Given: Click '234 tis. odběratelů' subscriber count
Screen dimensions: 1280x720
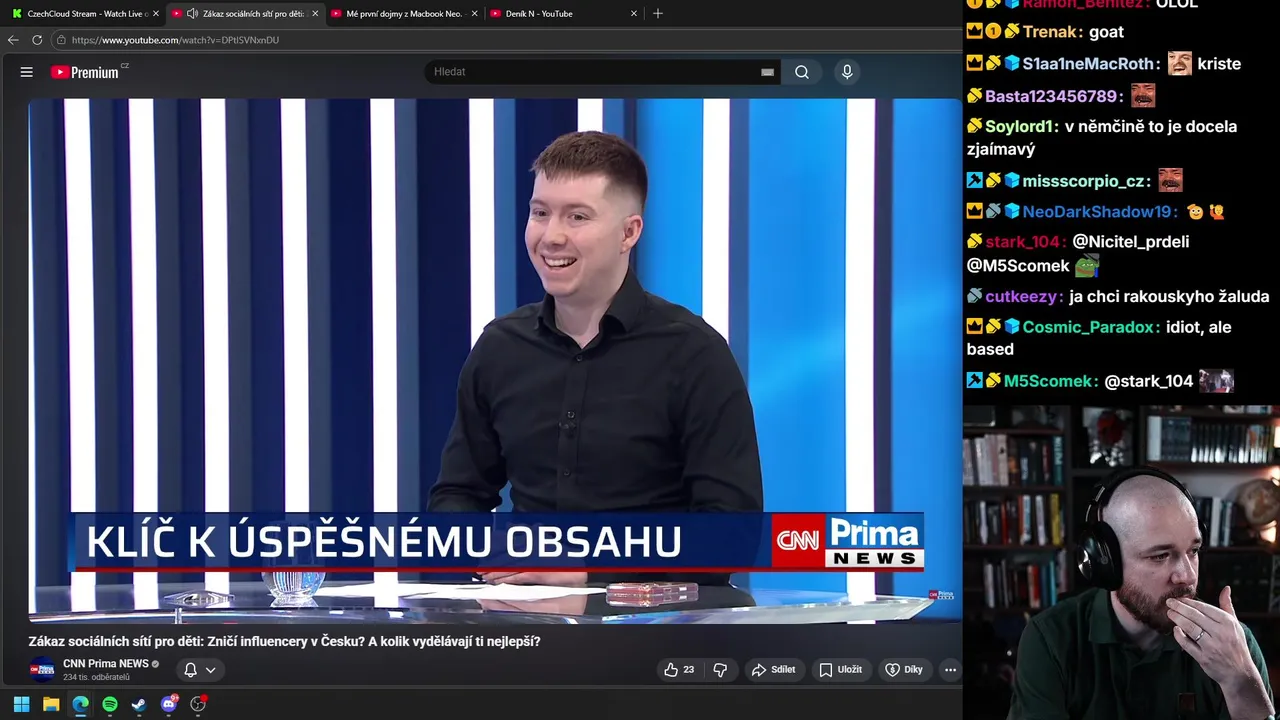Looking at the screenshot, I should click(97, 677).
